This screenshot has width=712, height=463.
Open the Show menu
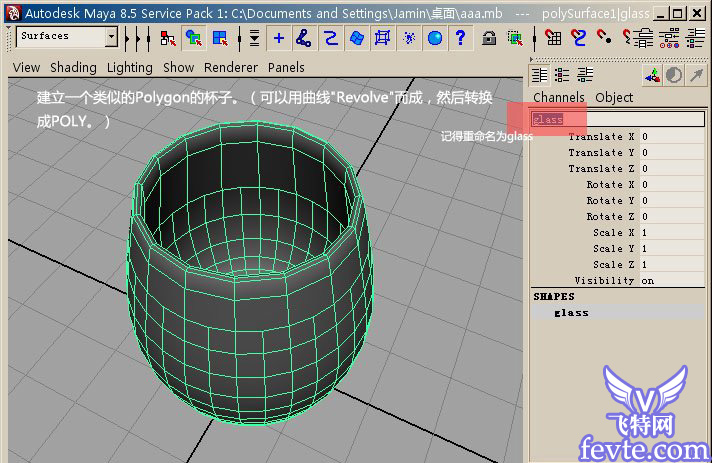point(178,67)
